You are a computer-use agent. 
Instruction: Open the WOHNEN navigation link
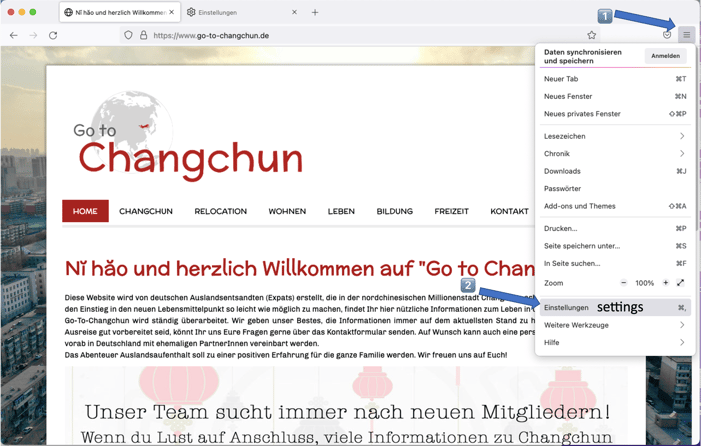coord(287,211)
